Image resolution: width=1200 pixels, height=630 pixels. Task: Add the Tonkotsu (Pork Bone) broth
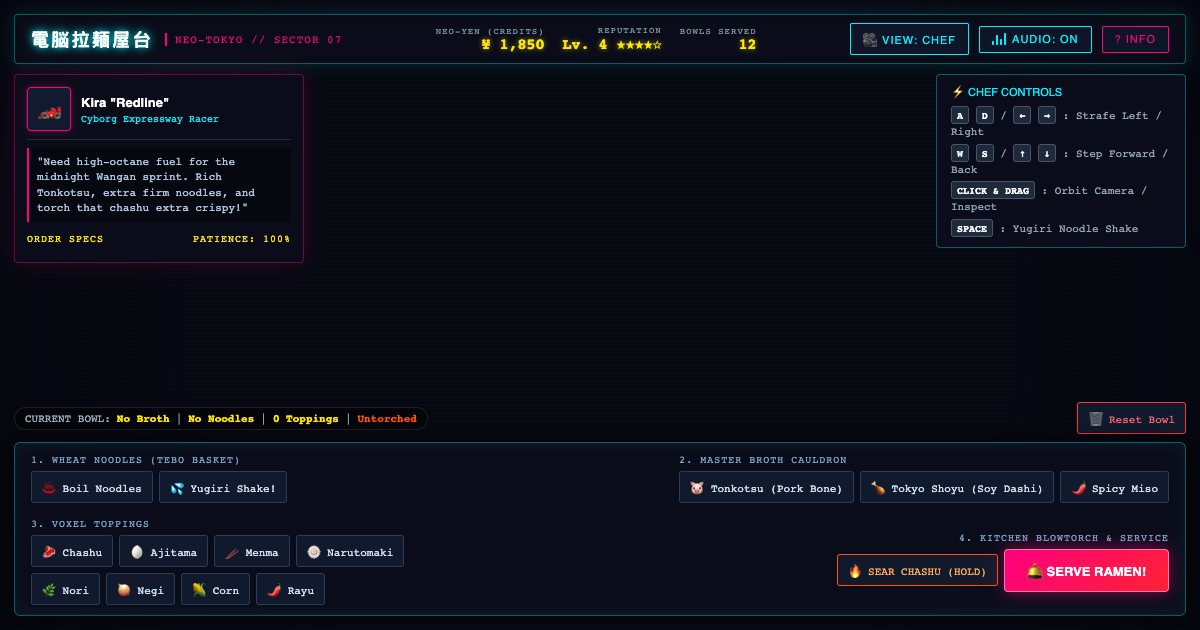pos(766,488)
